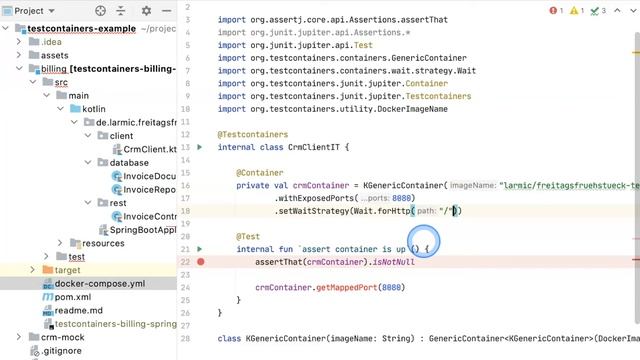Image resolution: width=640 pixels, height=360 pixels.
Task: Run CrmClientIT class gutter icon
Action: click(x=200, y=147)
